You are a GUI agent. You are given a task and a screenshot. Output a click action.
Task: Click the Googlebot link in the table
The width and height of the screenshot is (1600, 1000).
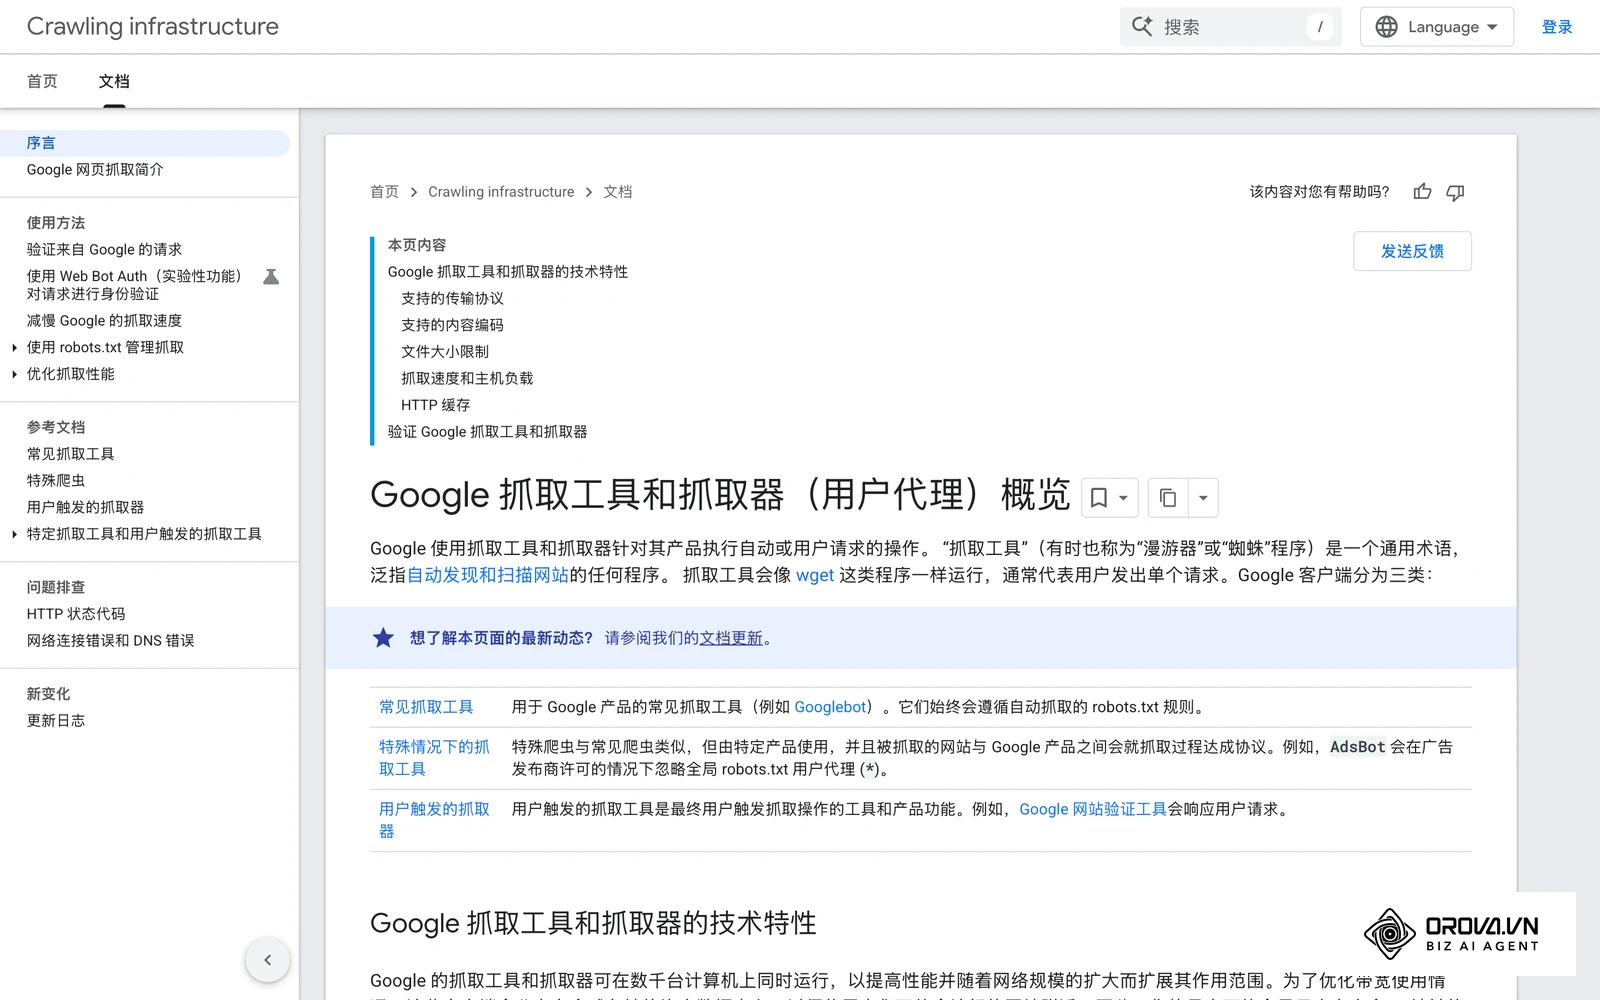830,707
